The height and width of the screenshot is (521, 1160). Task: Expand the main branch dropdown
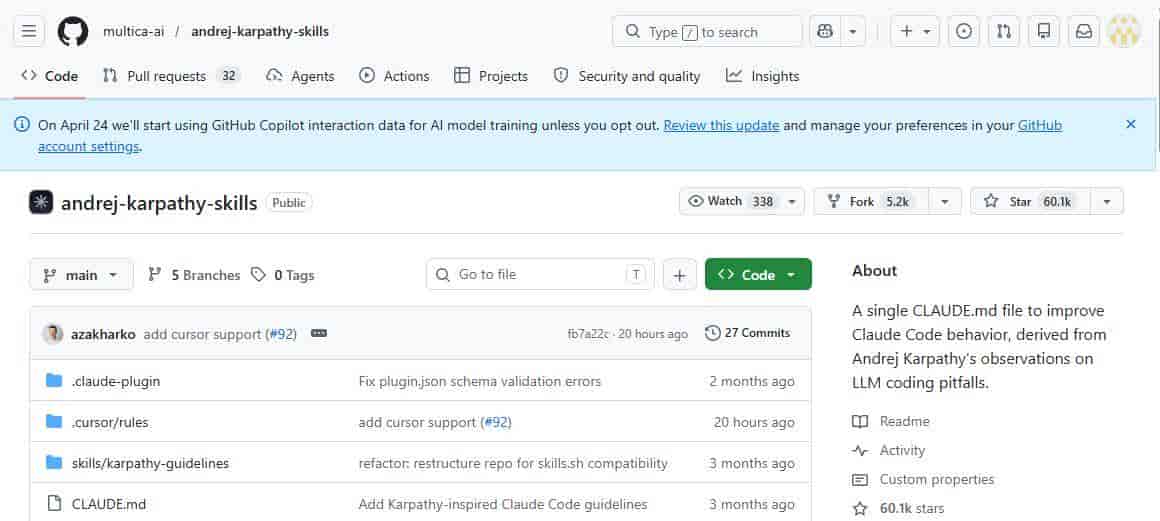pyautogui.click(x=81, y=275)
